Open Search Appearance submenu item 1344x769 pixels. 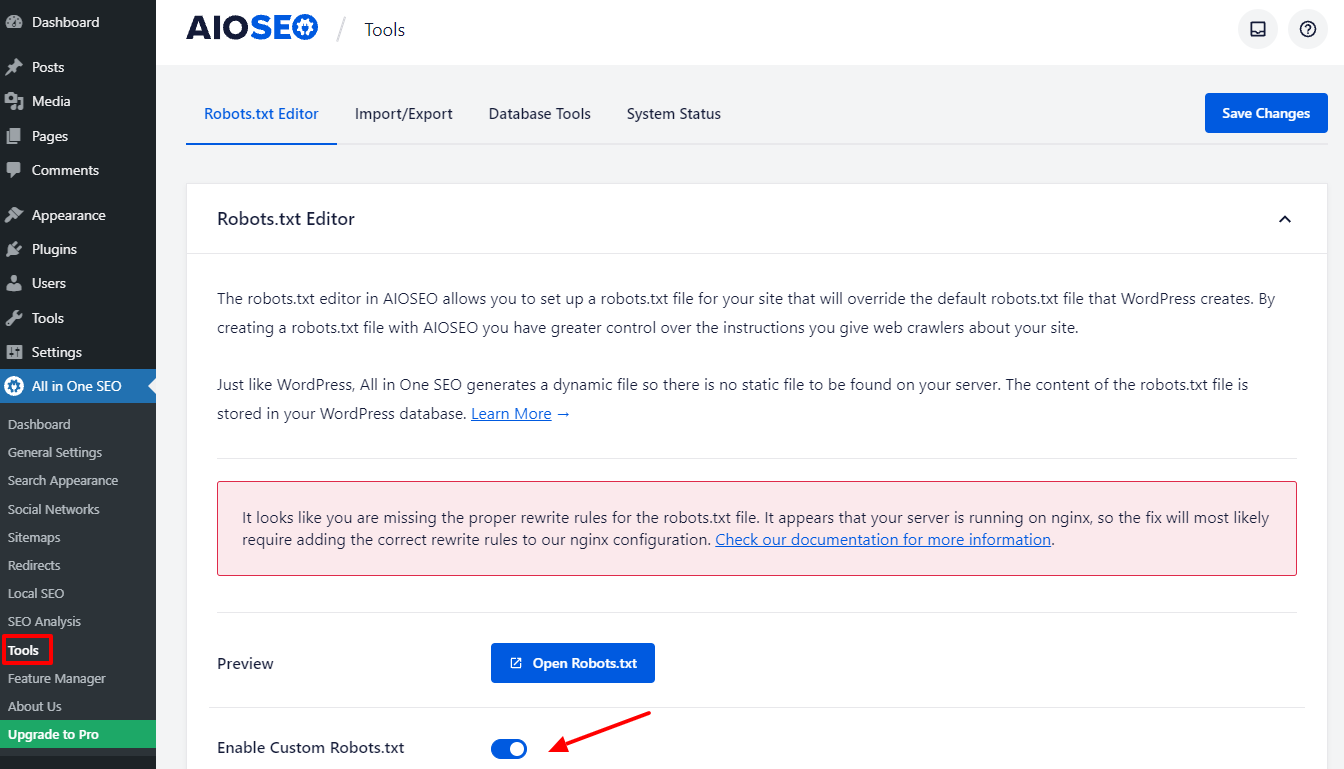(63, 480)
